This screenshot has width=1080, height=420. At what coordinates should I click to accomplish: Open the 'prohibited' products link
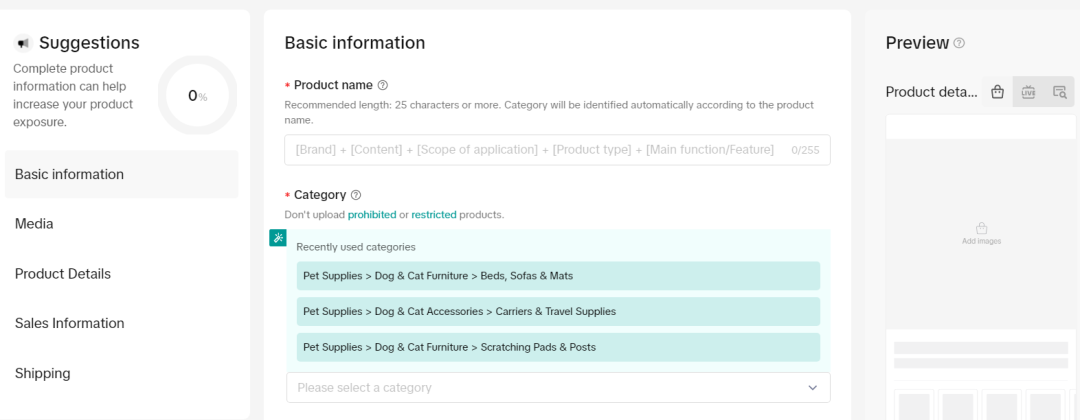coord(371,215)
